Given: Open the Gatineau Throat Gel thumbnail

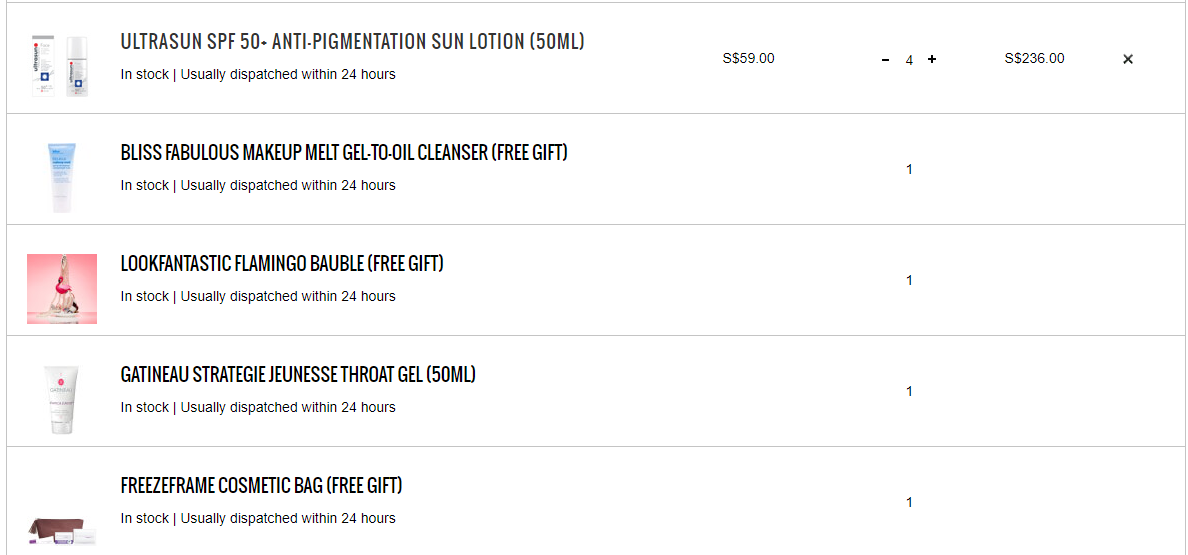Looking at the screenshot, I should [x=62, y=399].
